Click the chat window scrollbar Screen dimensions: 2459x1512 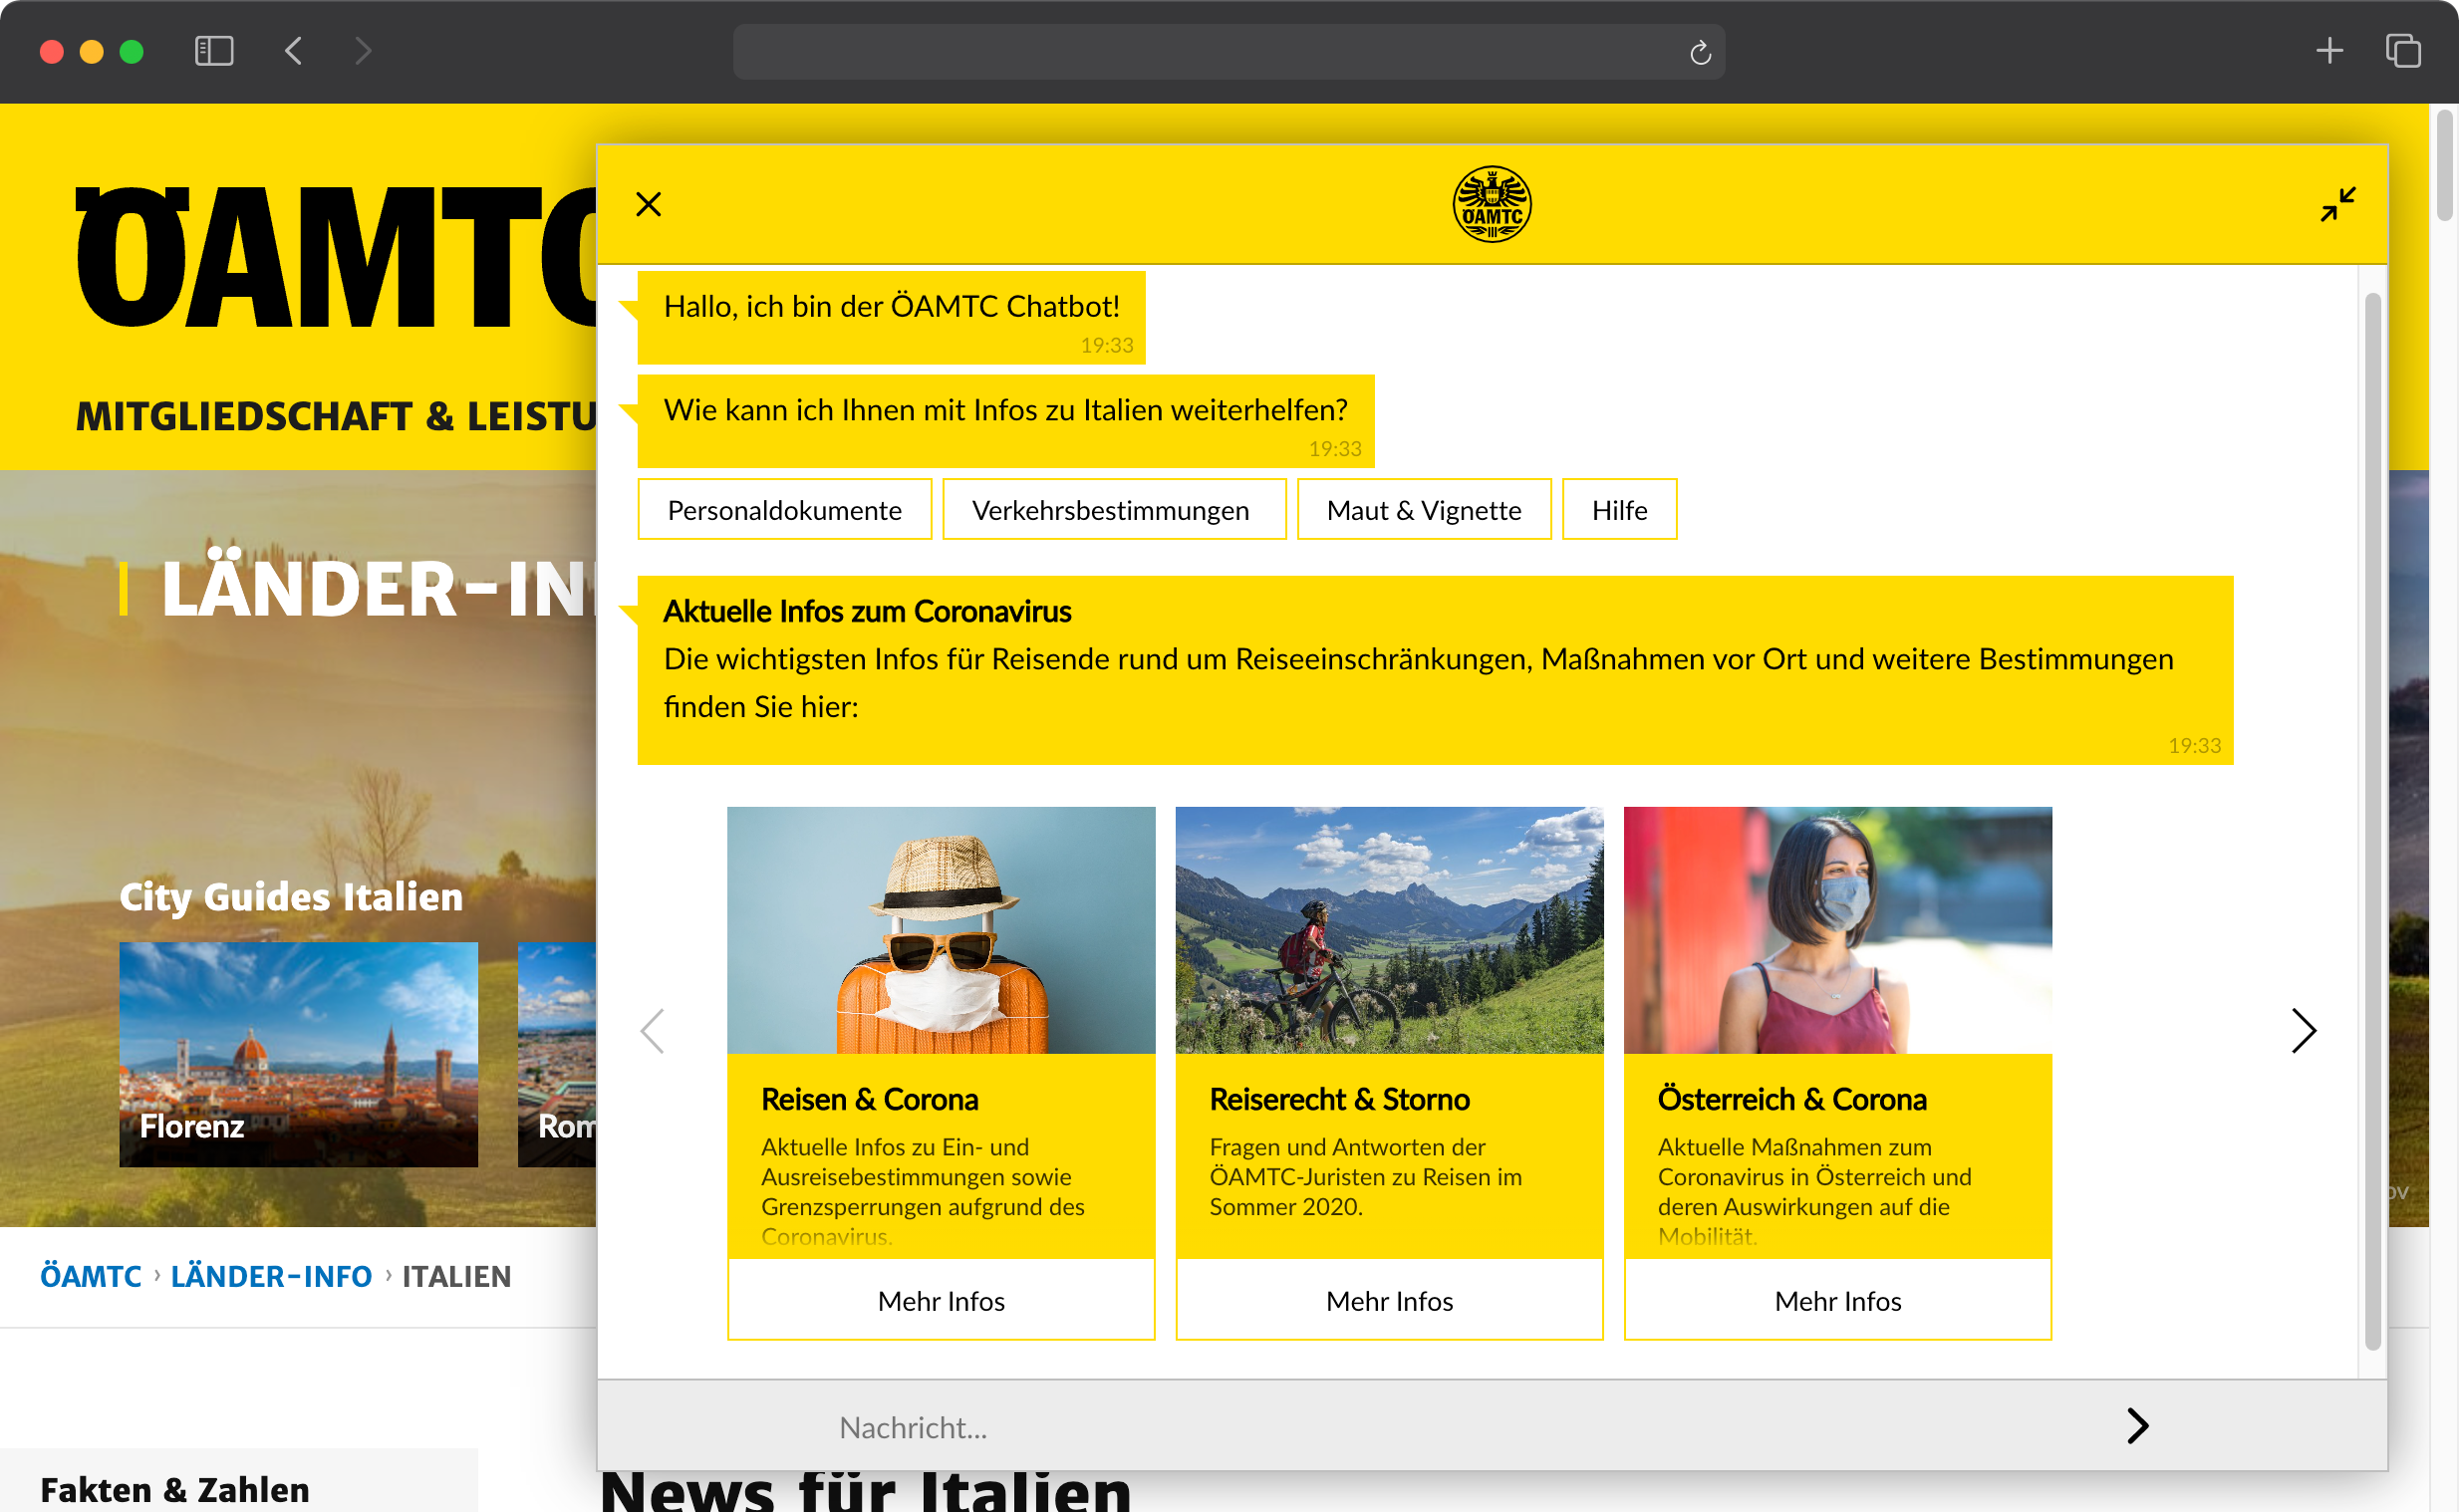click(x=2372, y=820)
